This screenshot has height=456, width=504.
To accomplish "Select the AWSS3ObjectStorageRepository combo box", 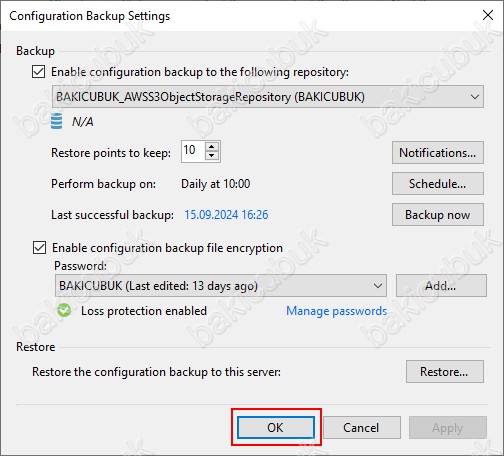I will click(268, 97).
